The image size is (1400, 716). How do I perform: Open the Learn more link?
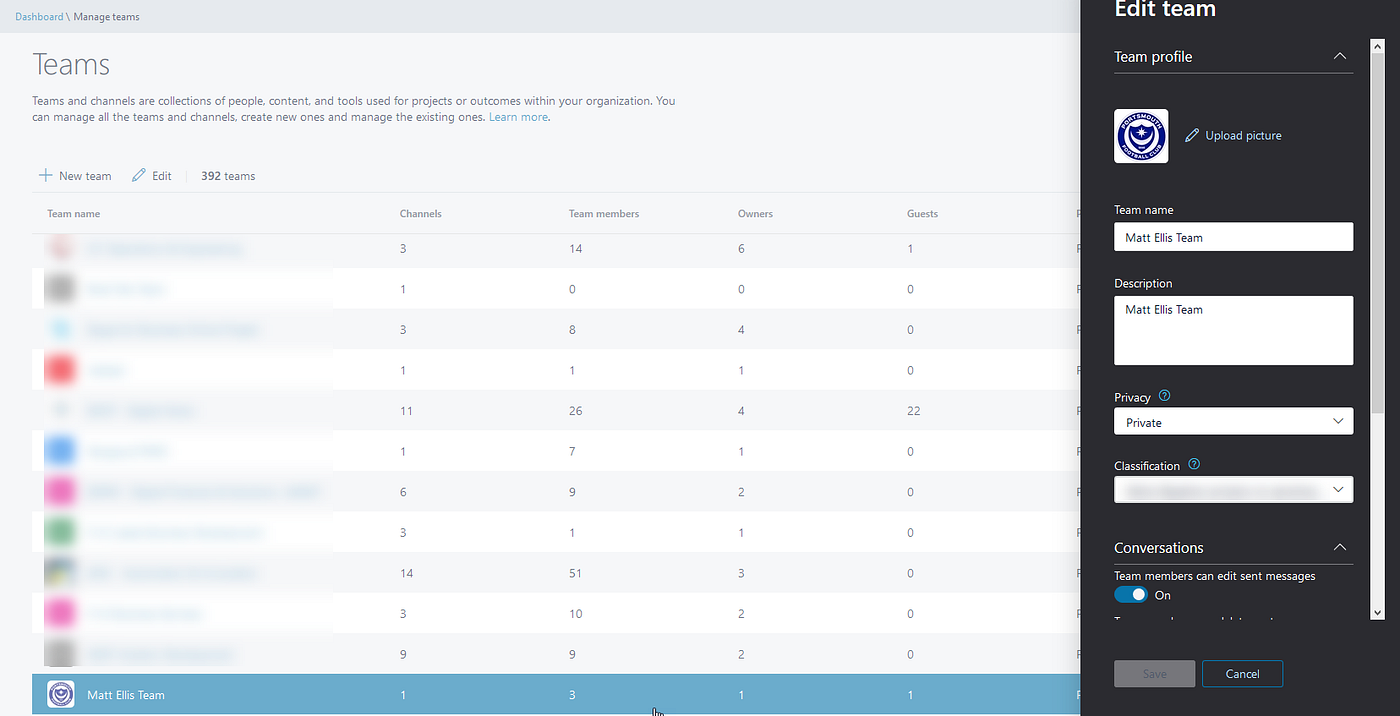[x=518, y=117]
